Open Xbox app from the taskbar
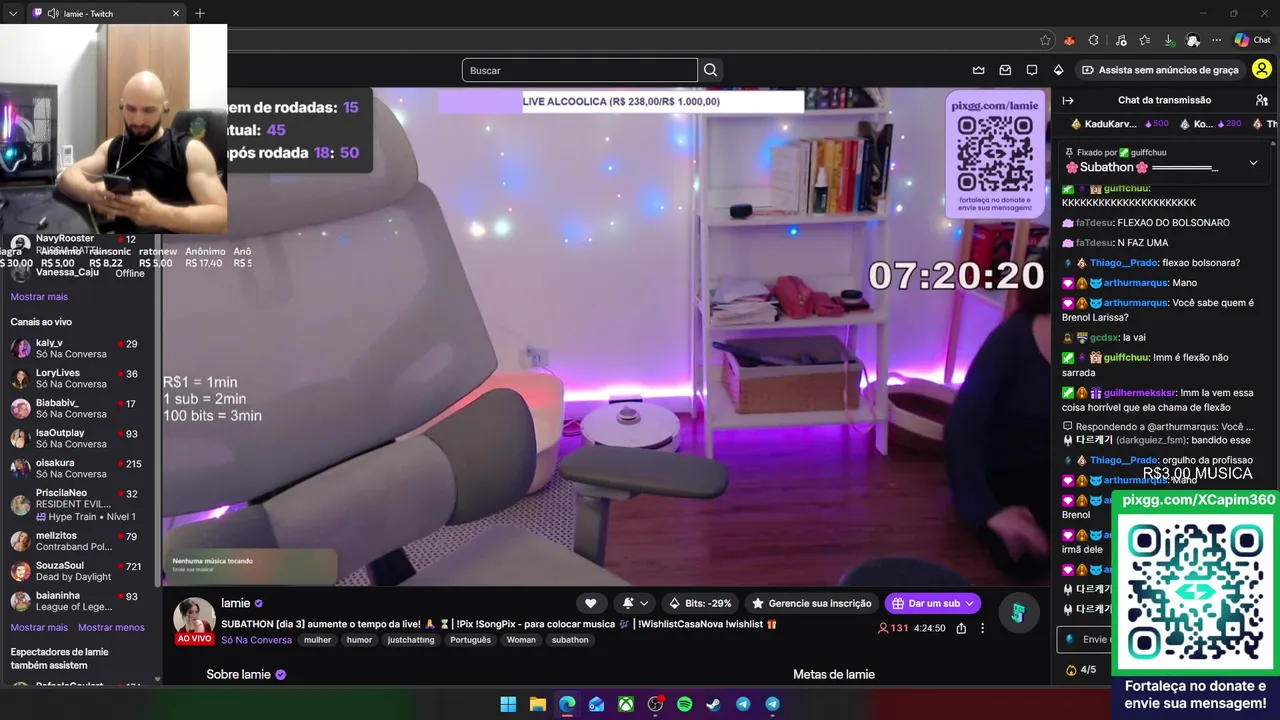 (625, 704)
